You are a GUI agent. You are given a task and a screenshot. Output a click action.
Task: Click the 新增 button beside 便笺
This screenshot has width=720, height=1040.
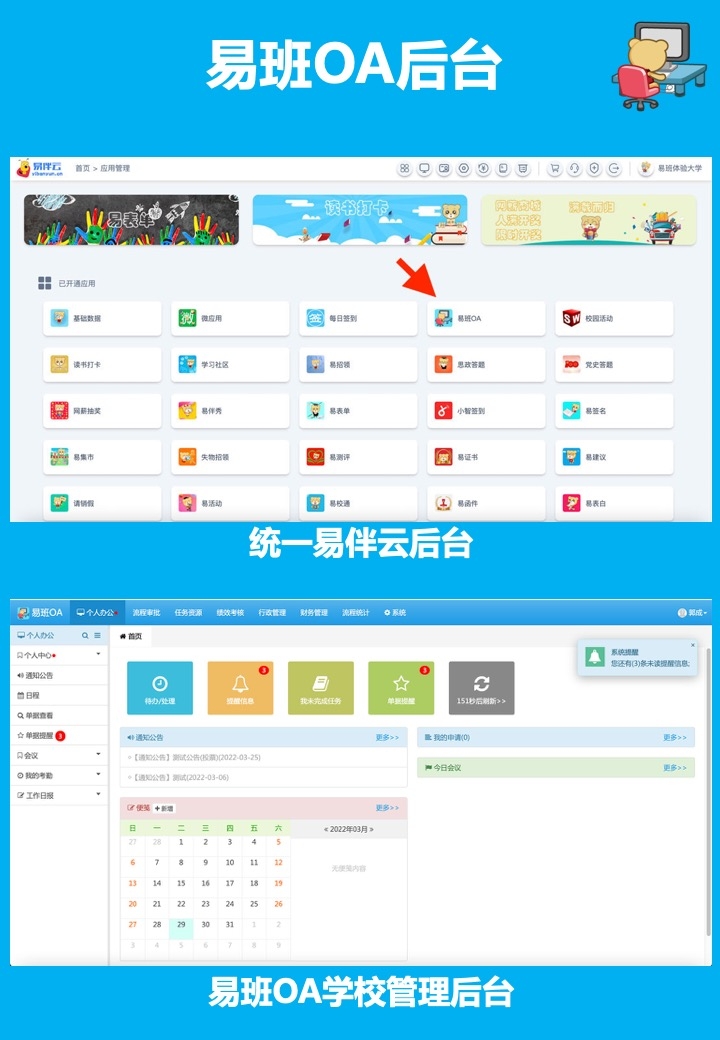pyautogui.click(x=164, y=808)
